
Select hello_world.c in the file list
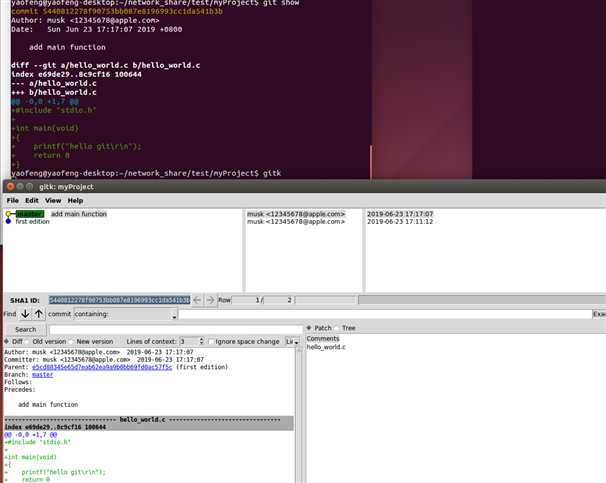coord(326,347)
